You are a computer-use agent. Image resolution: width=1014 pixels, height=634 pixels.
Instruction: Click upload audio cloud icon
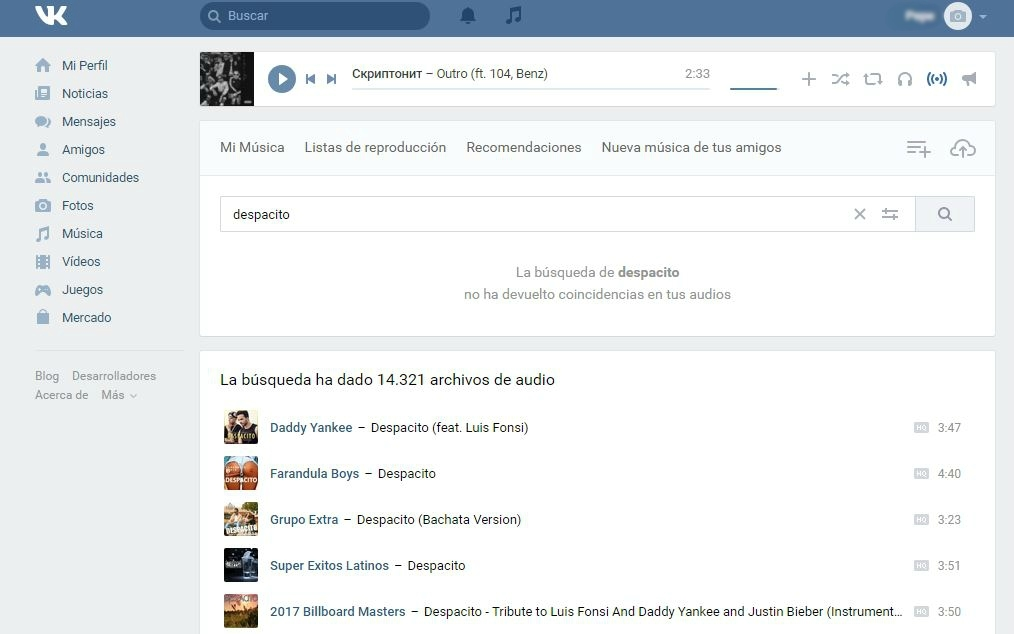tap(963, 148)
